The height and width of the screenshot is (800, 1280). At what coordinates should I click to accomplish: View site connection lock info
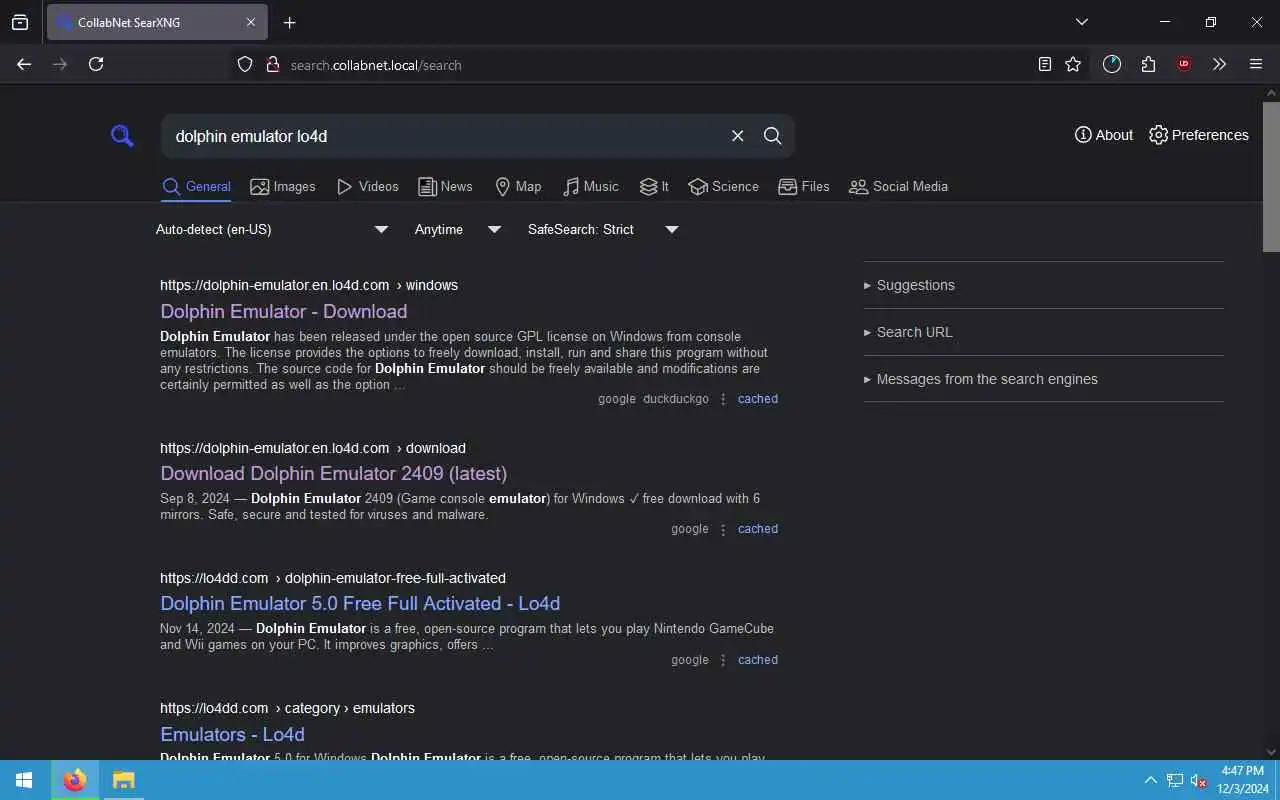271,64
